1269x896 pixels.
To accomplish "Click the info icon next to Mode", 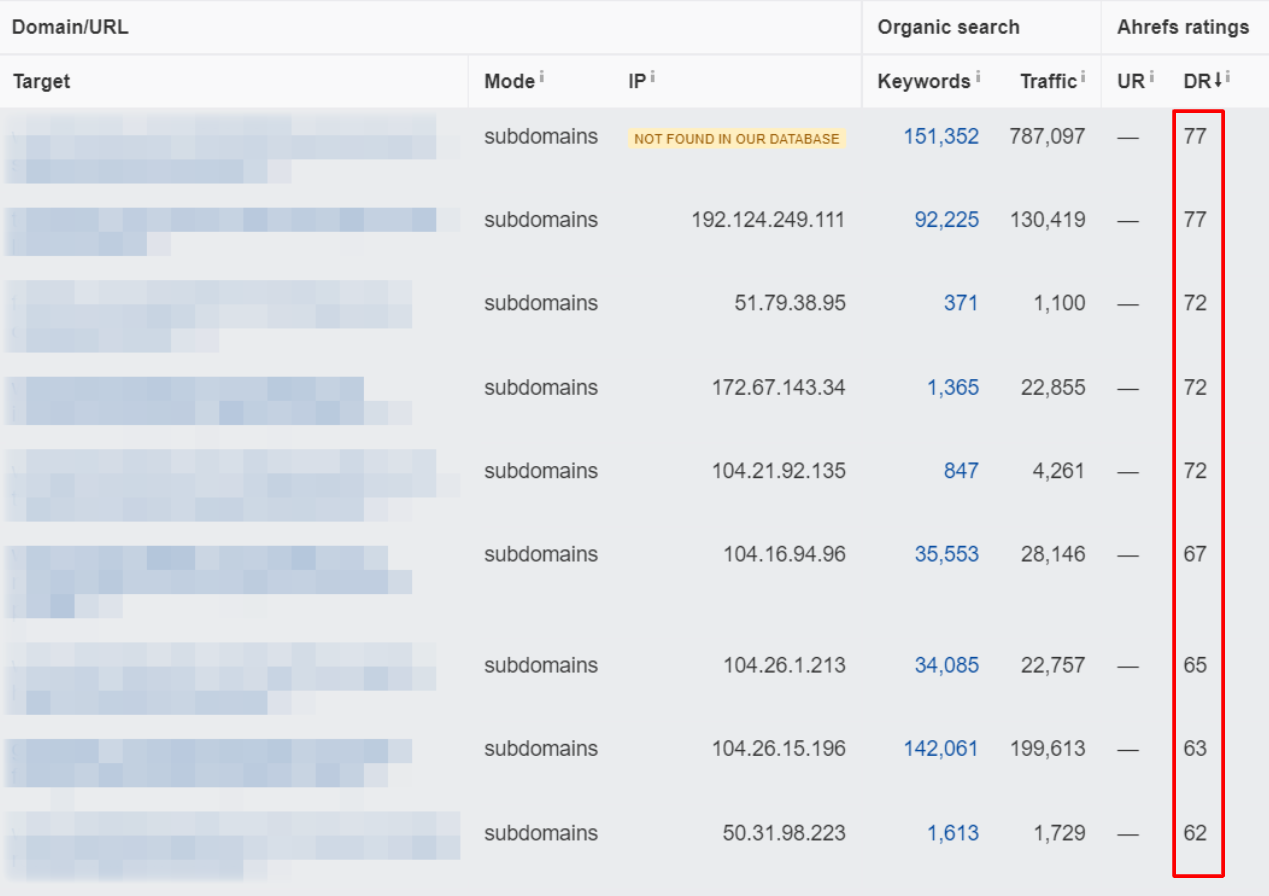I will (x=541, y=76).
